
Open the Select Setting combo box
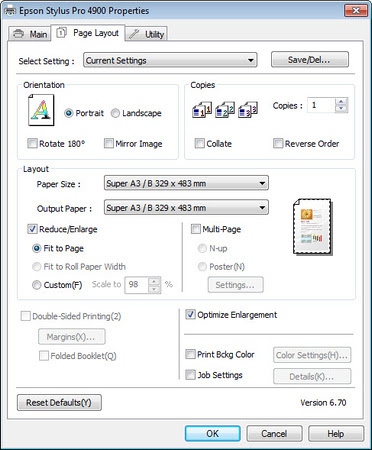pos(170,60)
